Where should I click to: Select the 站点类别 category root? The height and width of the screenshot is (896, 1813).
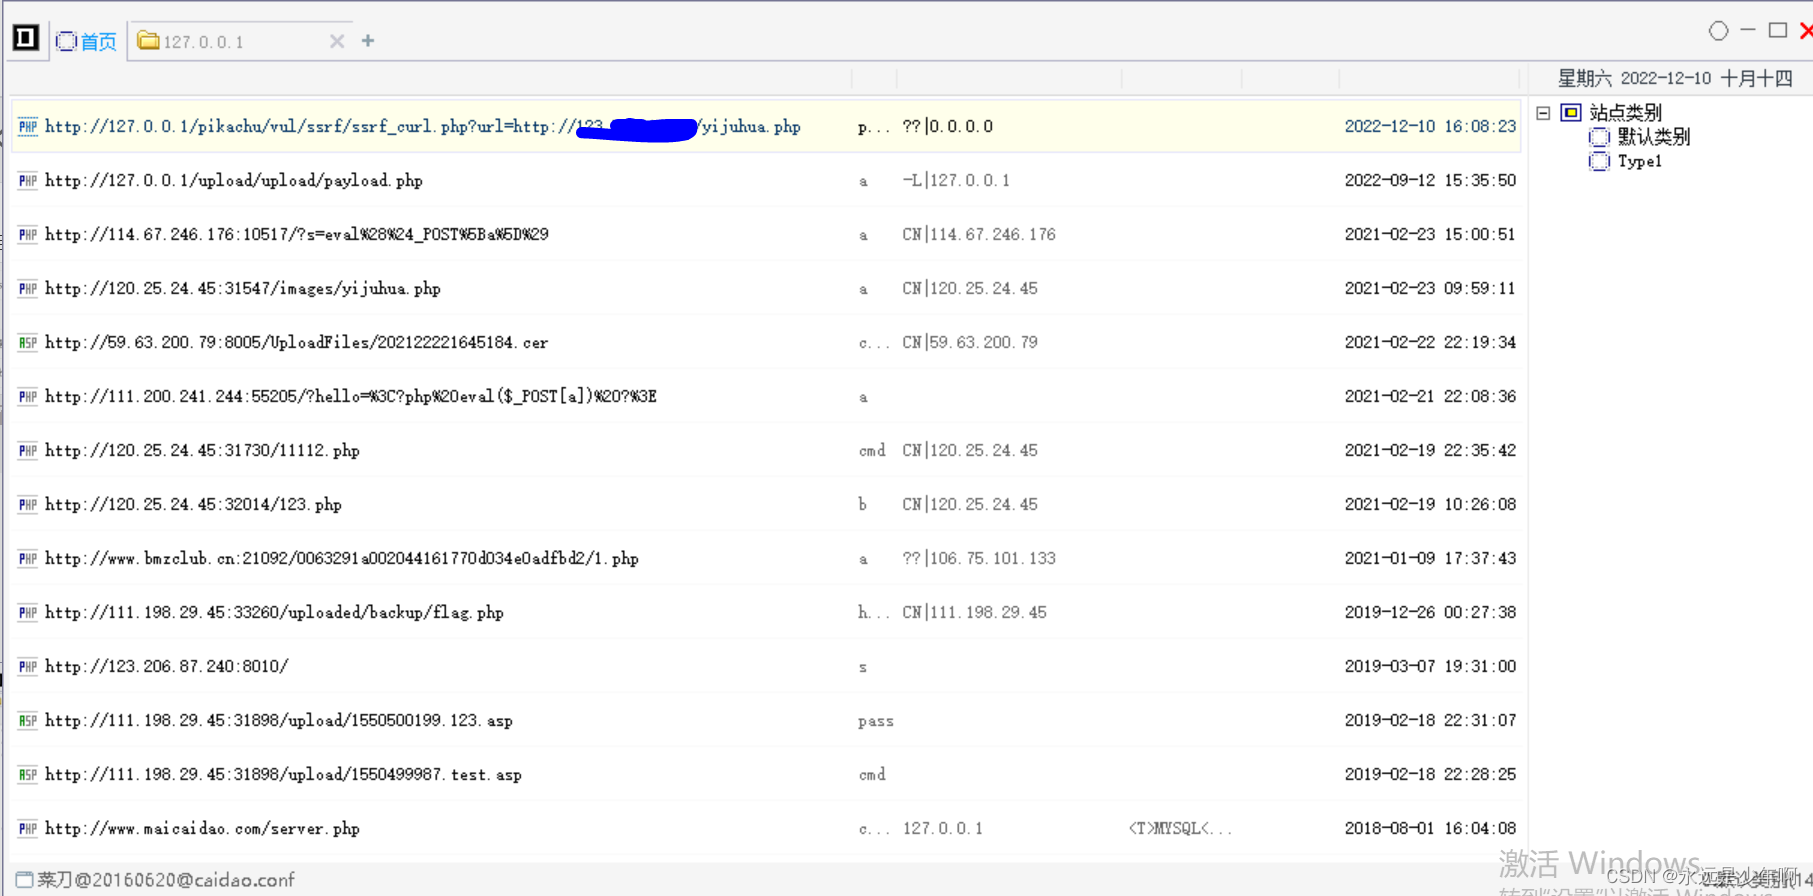[1625, 112]
